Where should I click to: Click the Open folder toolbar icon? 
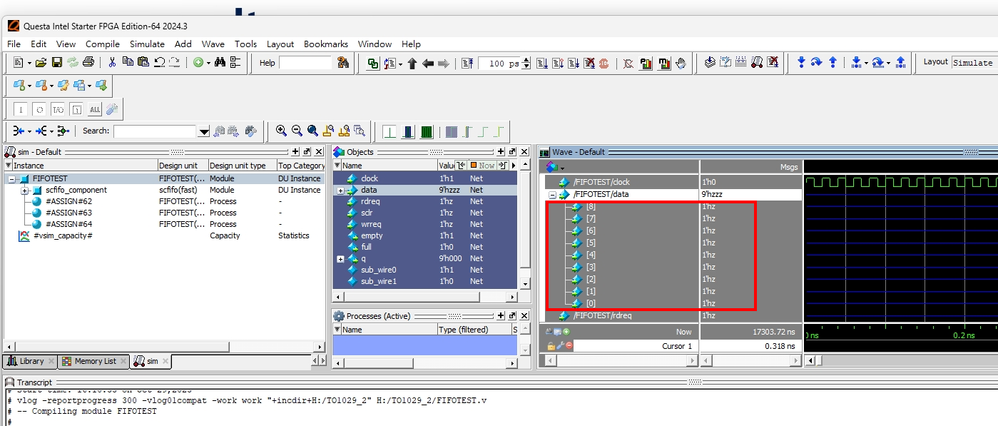click(x=41, y=63)
